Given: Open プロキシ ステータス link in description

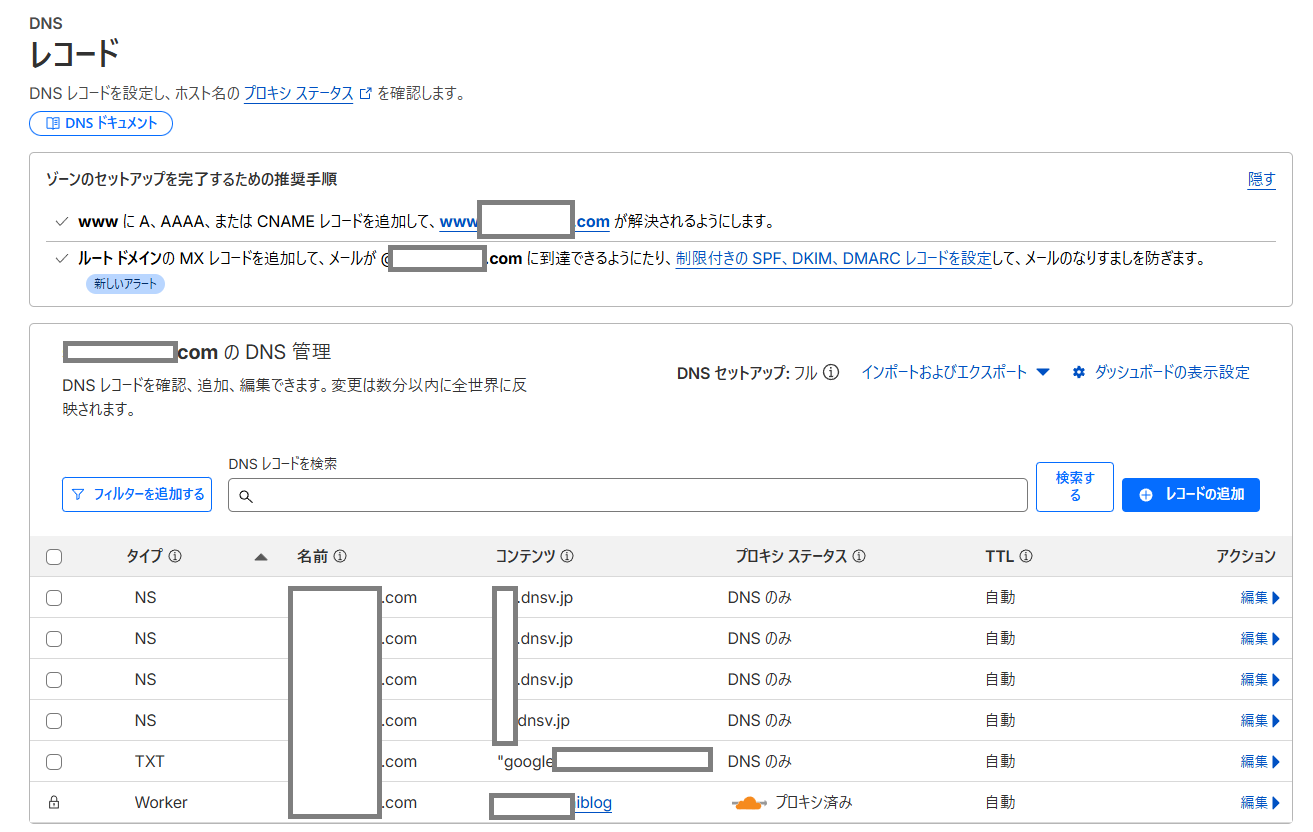Looking at the screenshot, I should click(299, 93).
